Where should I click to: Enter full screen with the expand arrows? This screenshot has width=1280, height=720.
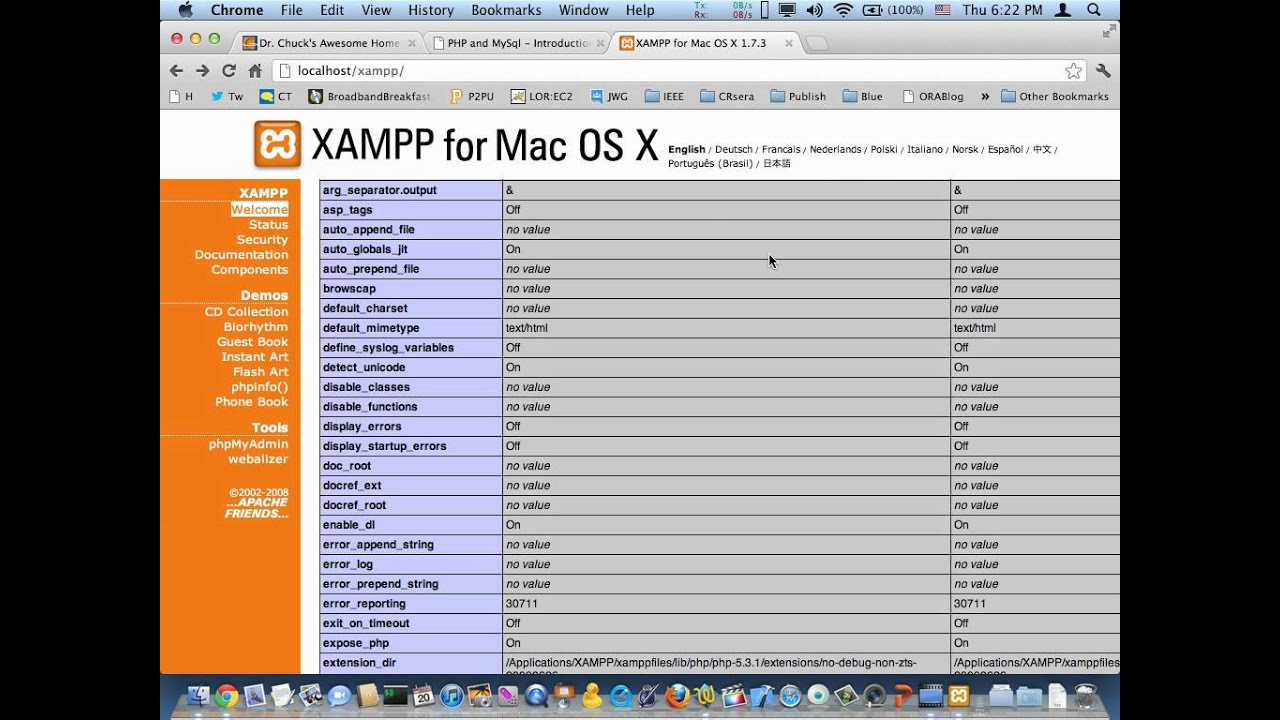tap(1108, 33)
